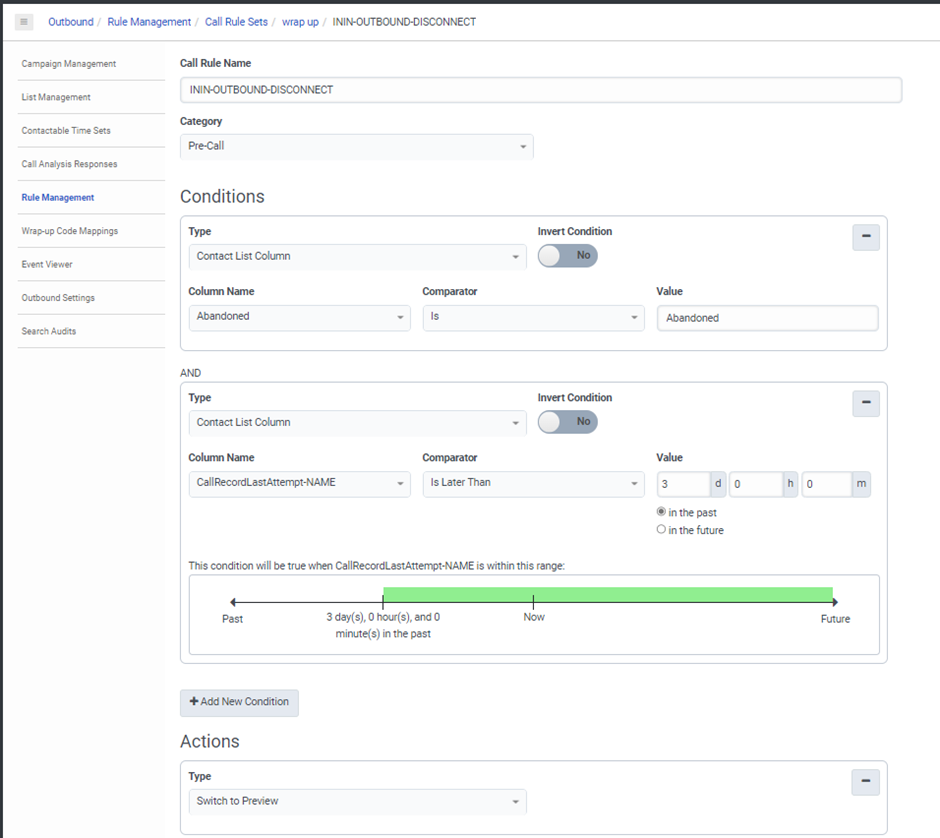Click the ININ-OUTBOUND-DISCONNECT breadcrumb text
The height and width of the screenshot is (838, 940).
[x=404, y=22]
